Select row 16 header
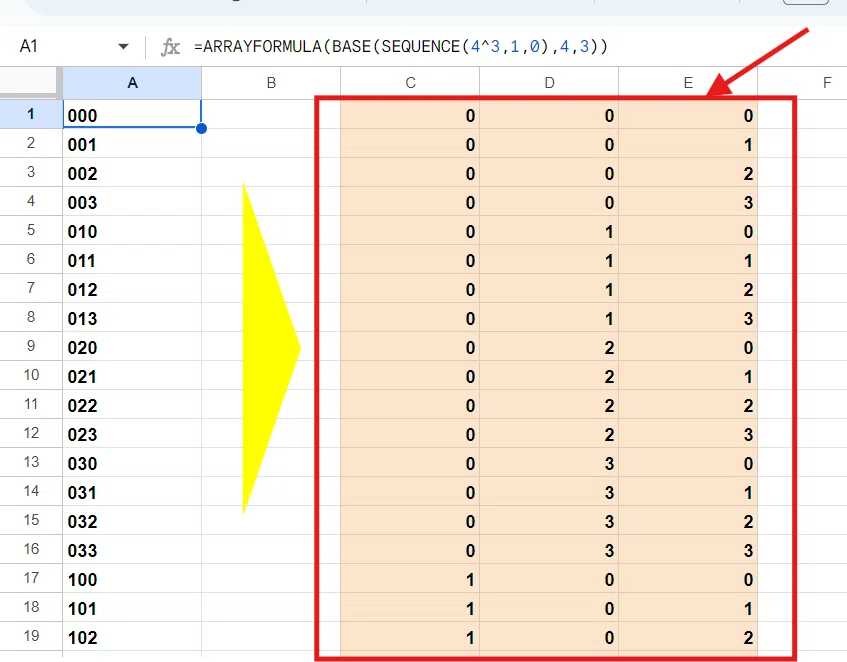This screenshot has height=662, width=847. point(31,549)
